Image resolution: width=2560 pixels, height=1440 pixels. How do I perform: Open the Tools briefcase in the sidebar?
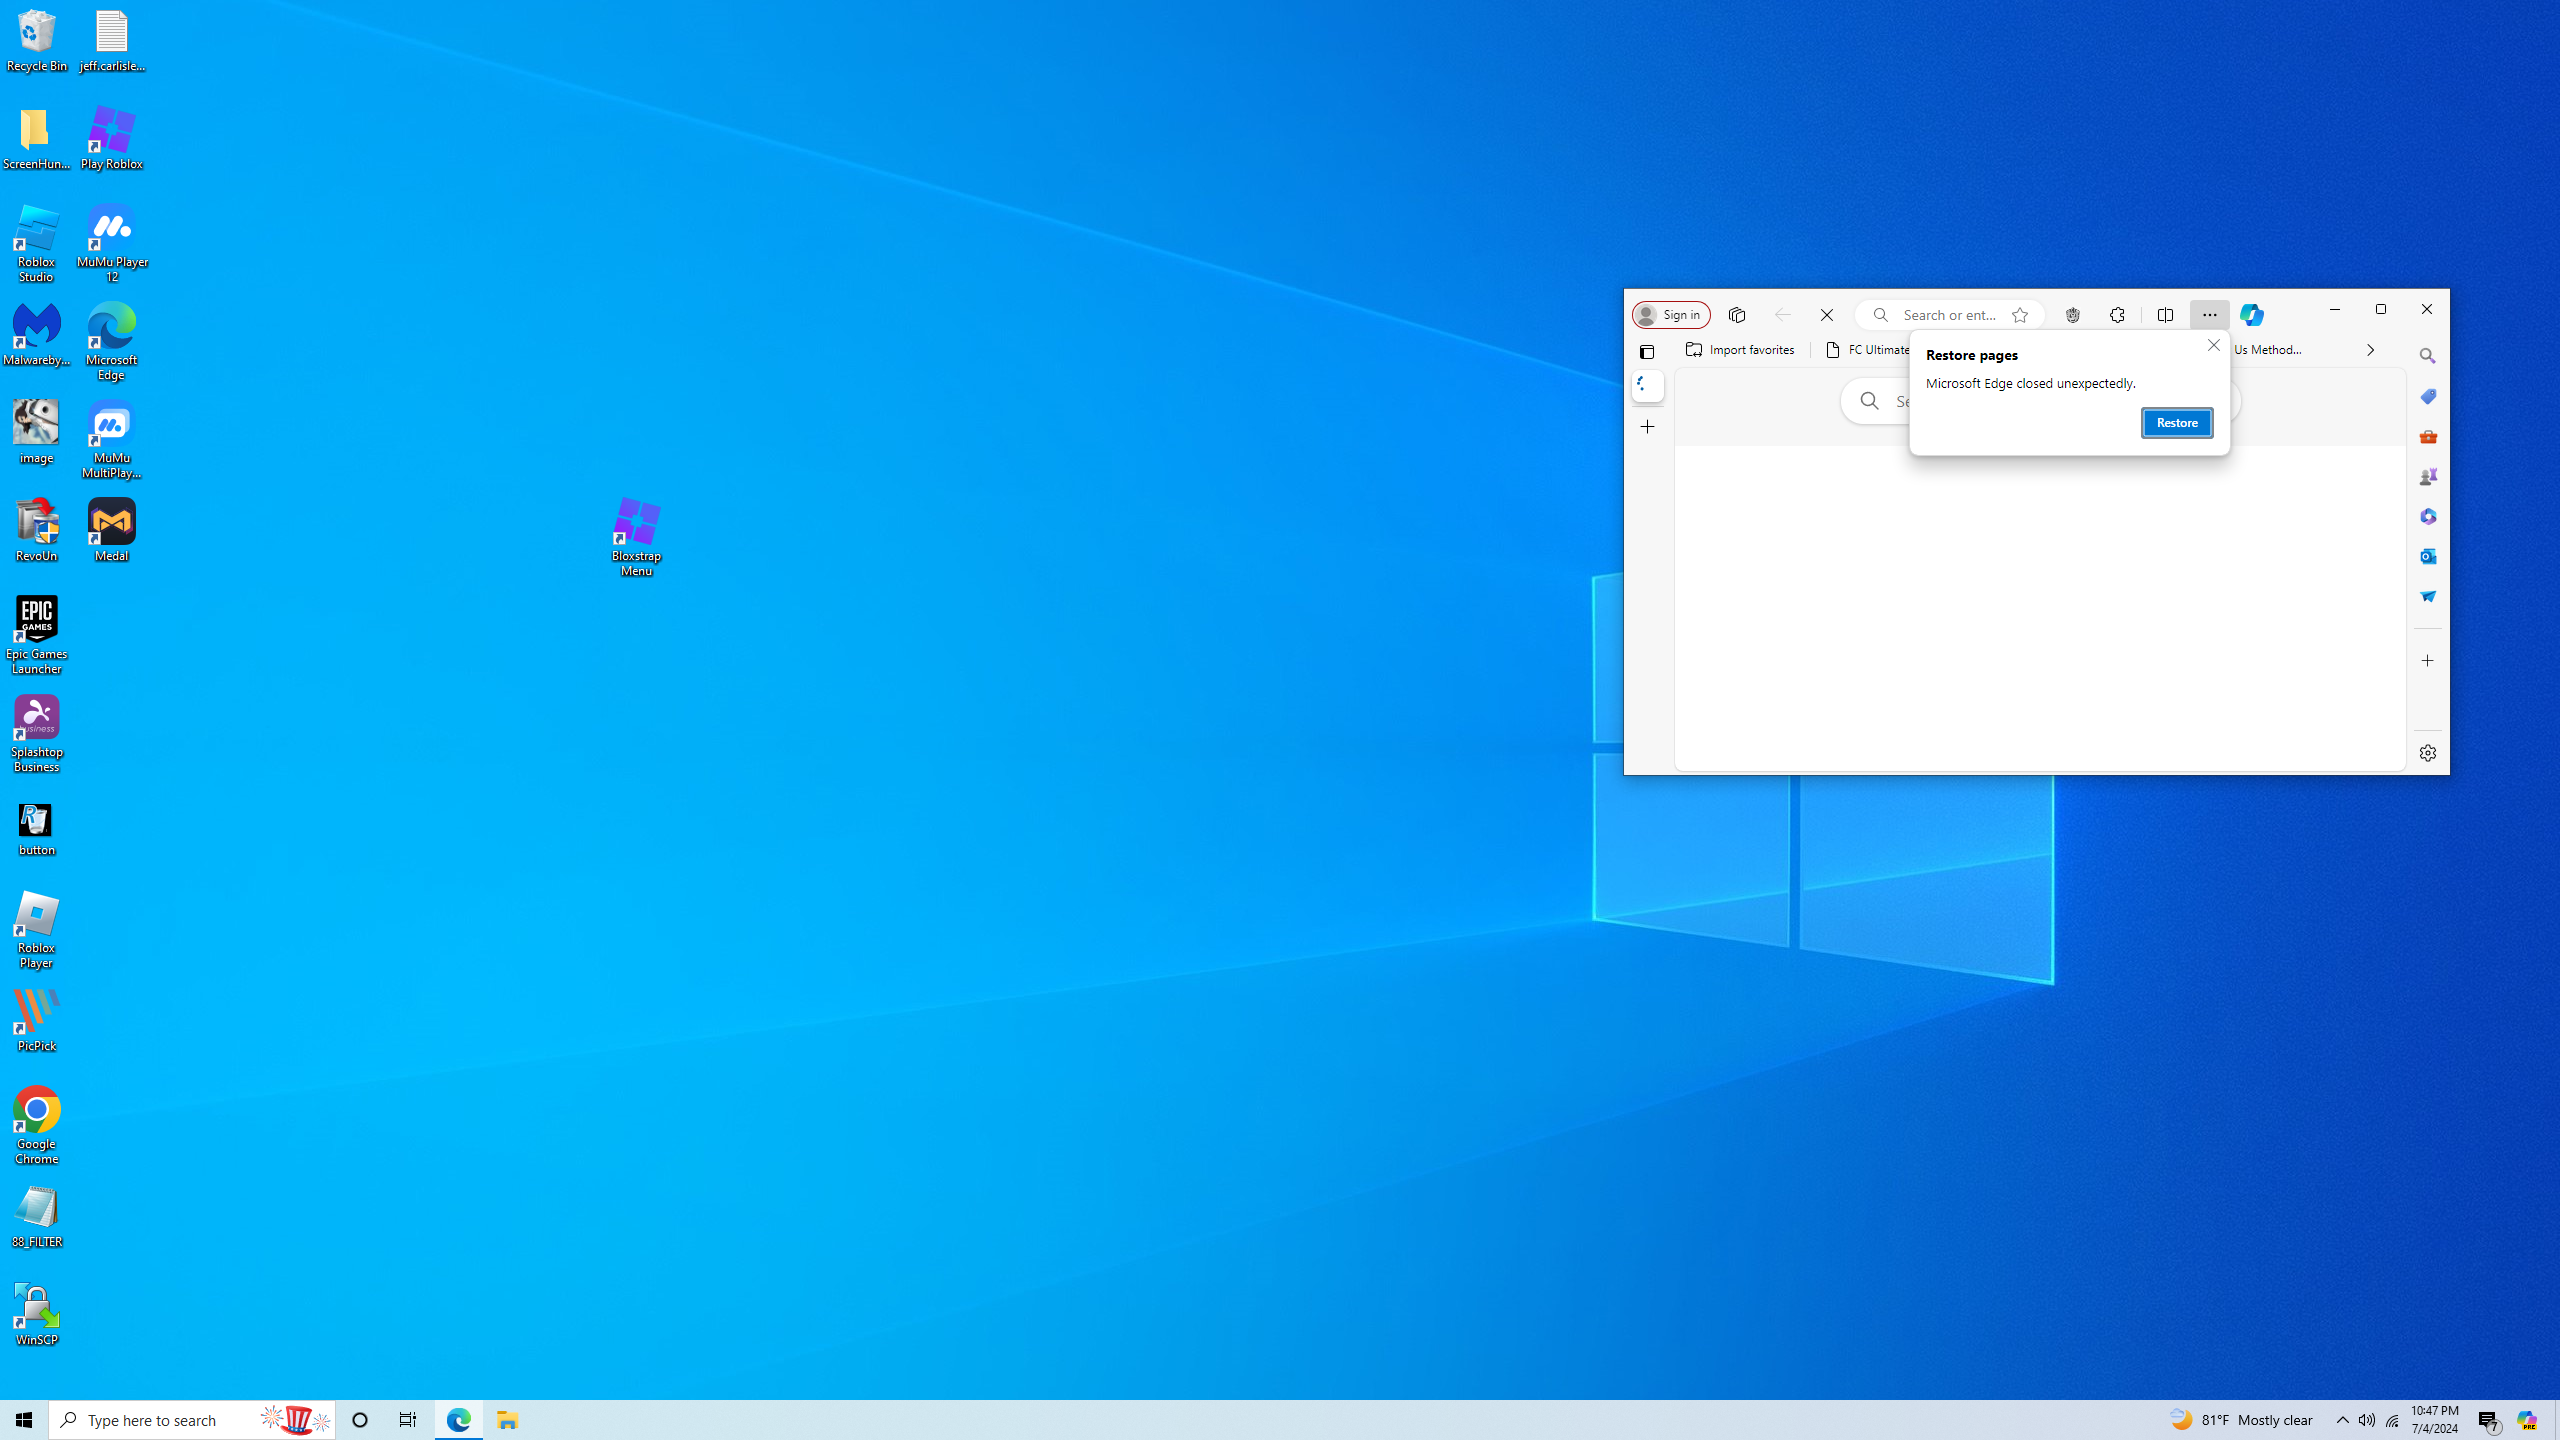coord(2427,436)
